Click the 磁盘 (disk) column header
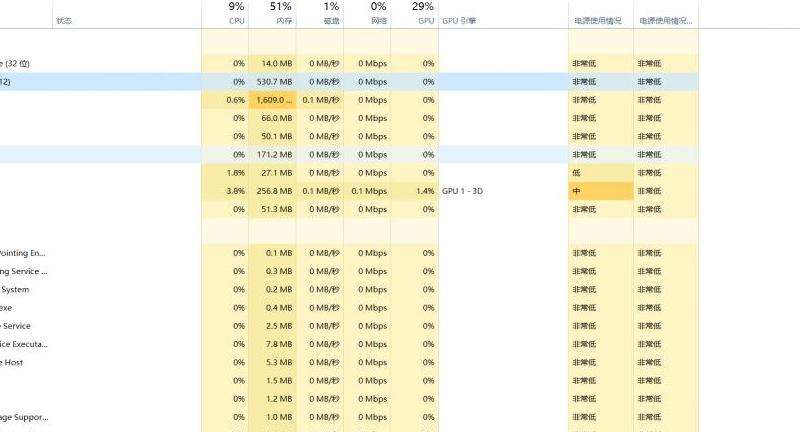Viewport: 800px width, 432px height. [331, 14]
